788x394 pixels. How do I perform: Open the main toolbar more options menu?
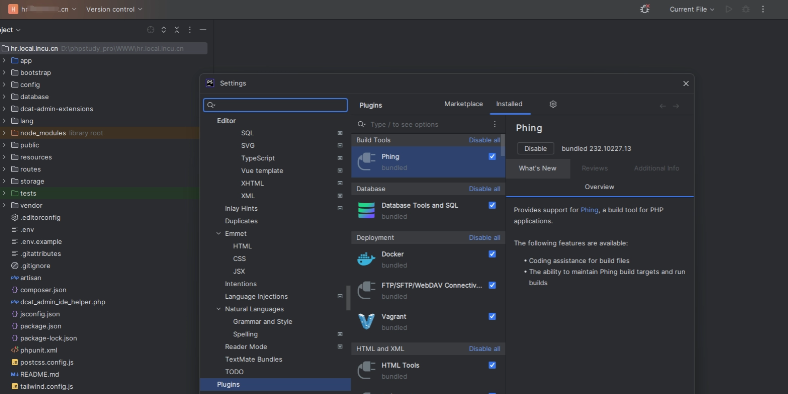pos(763,9)
